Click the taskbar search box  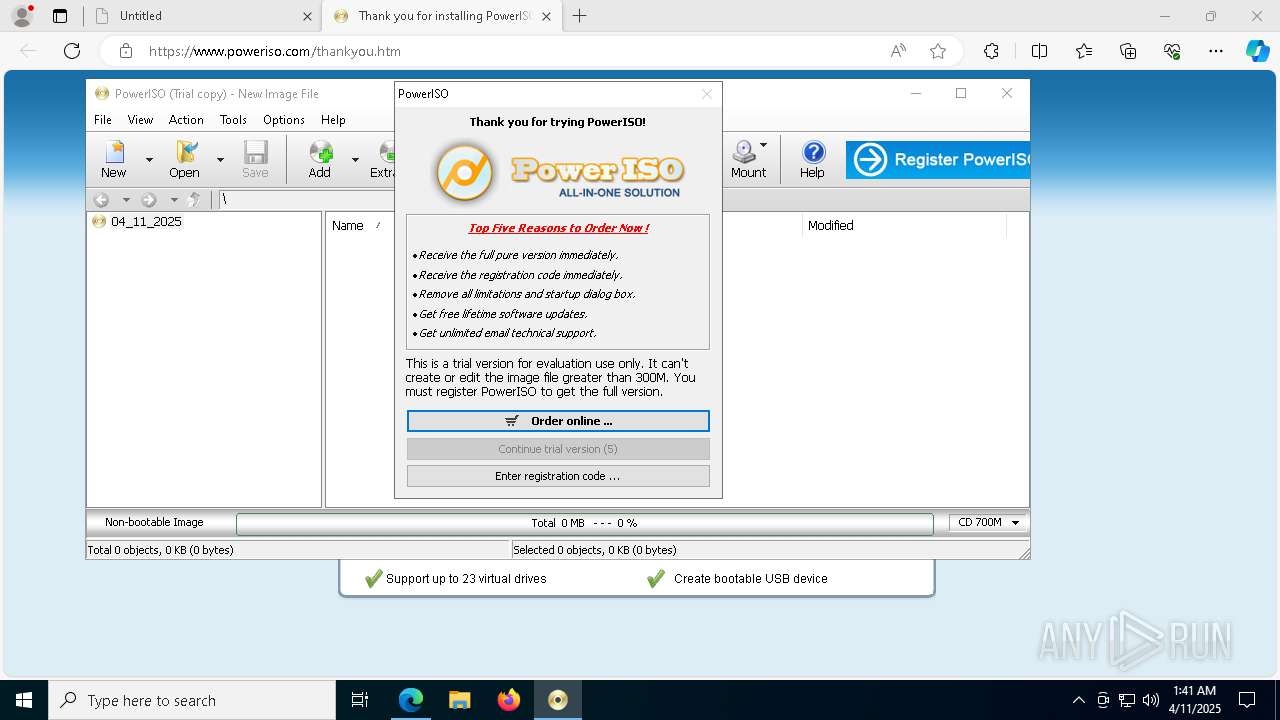click(192, 700)
